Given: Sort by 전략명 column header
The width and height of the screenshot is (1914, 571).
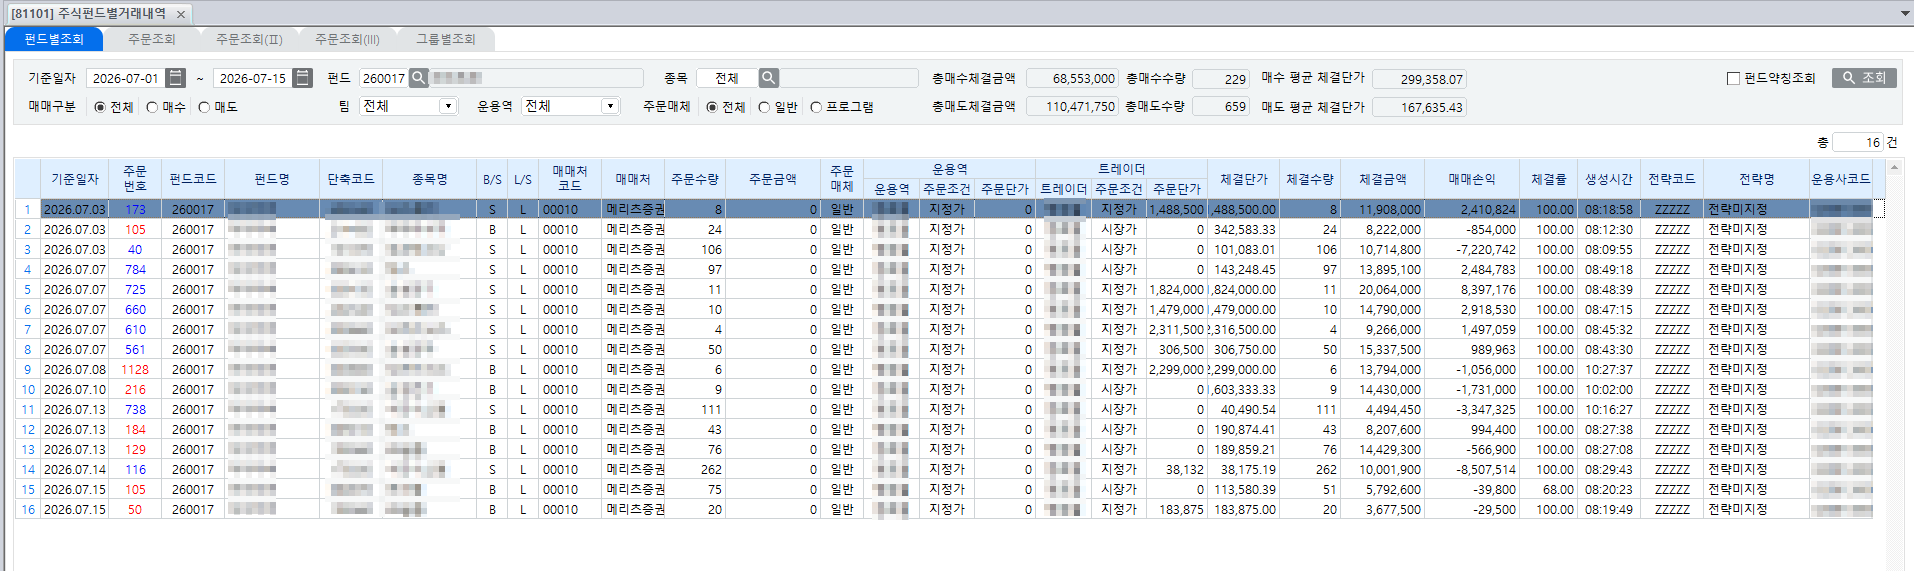Looking at the screenshot, I should [x=1756, y=179].
